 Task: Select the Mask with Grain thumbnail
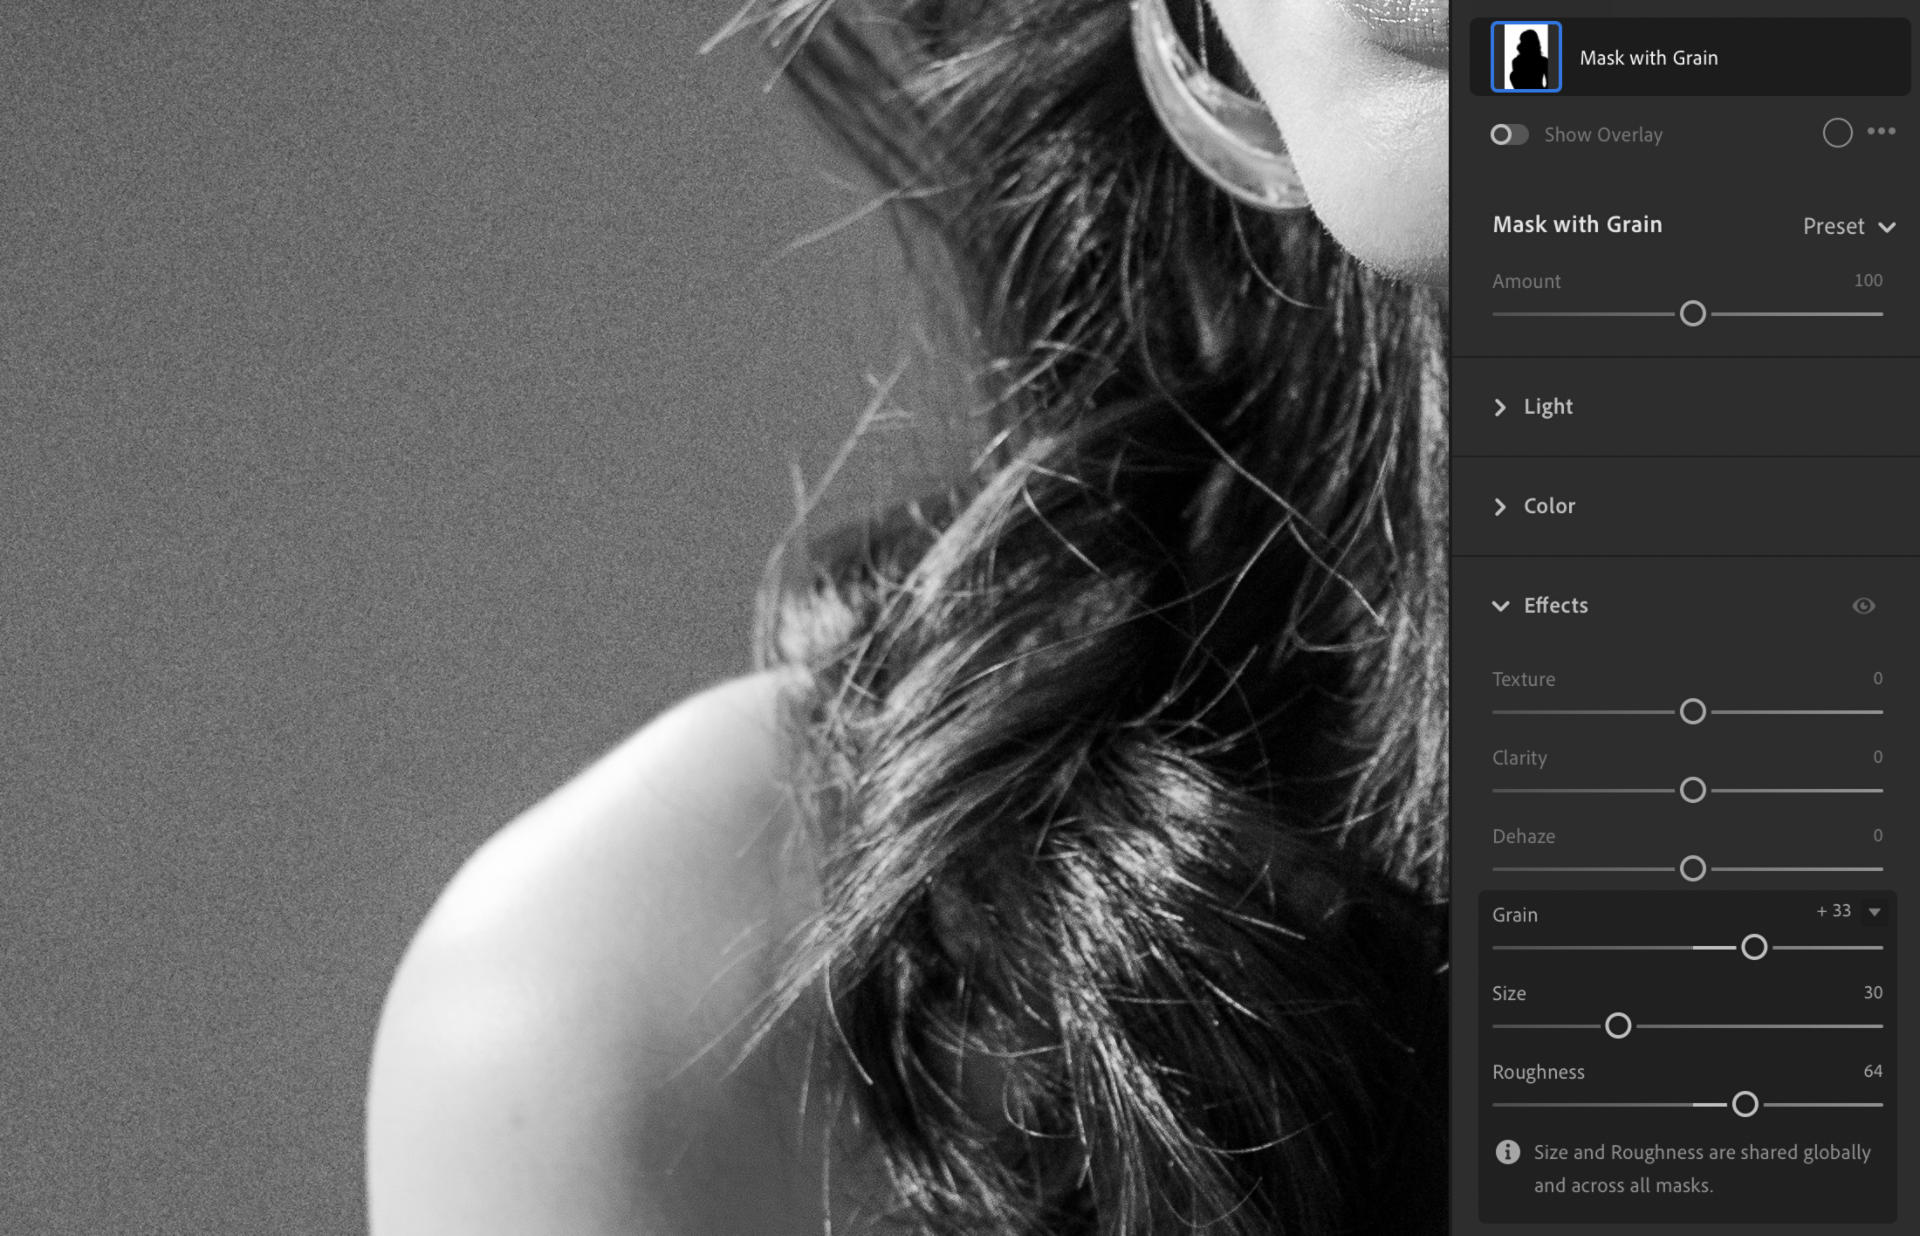coord(1525,57)
